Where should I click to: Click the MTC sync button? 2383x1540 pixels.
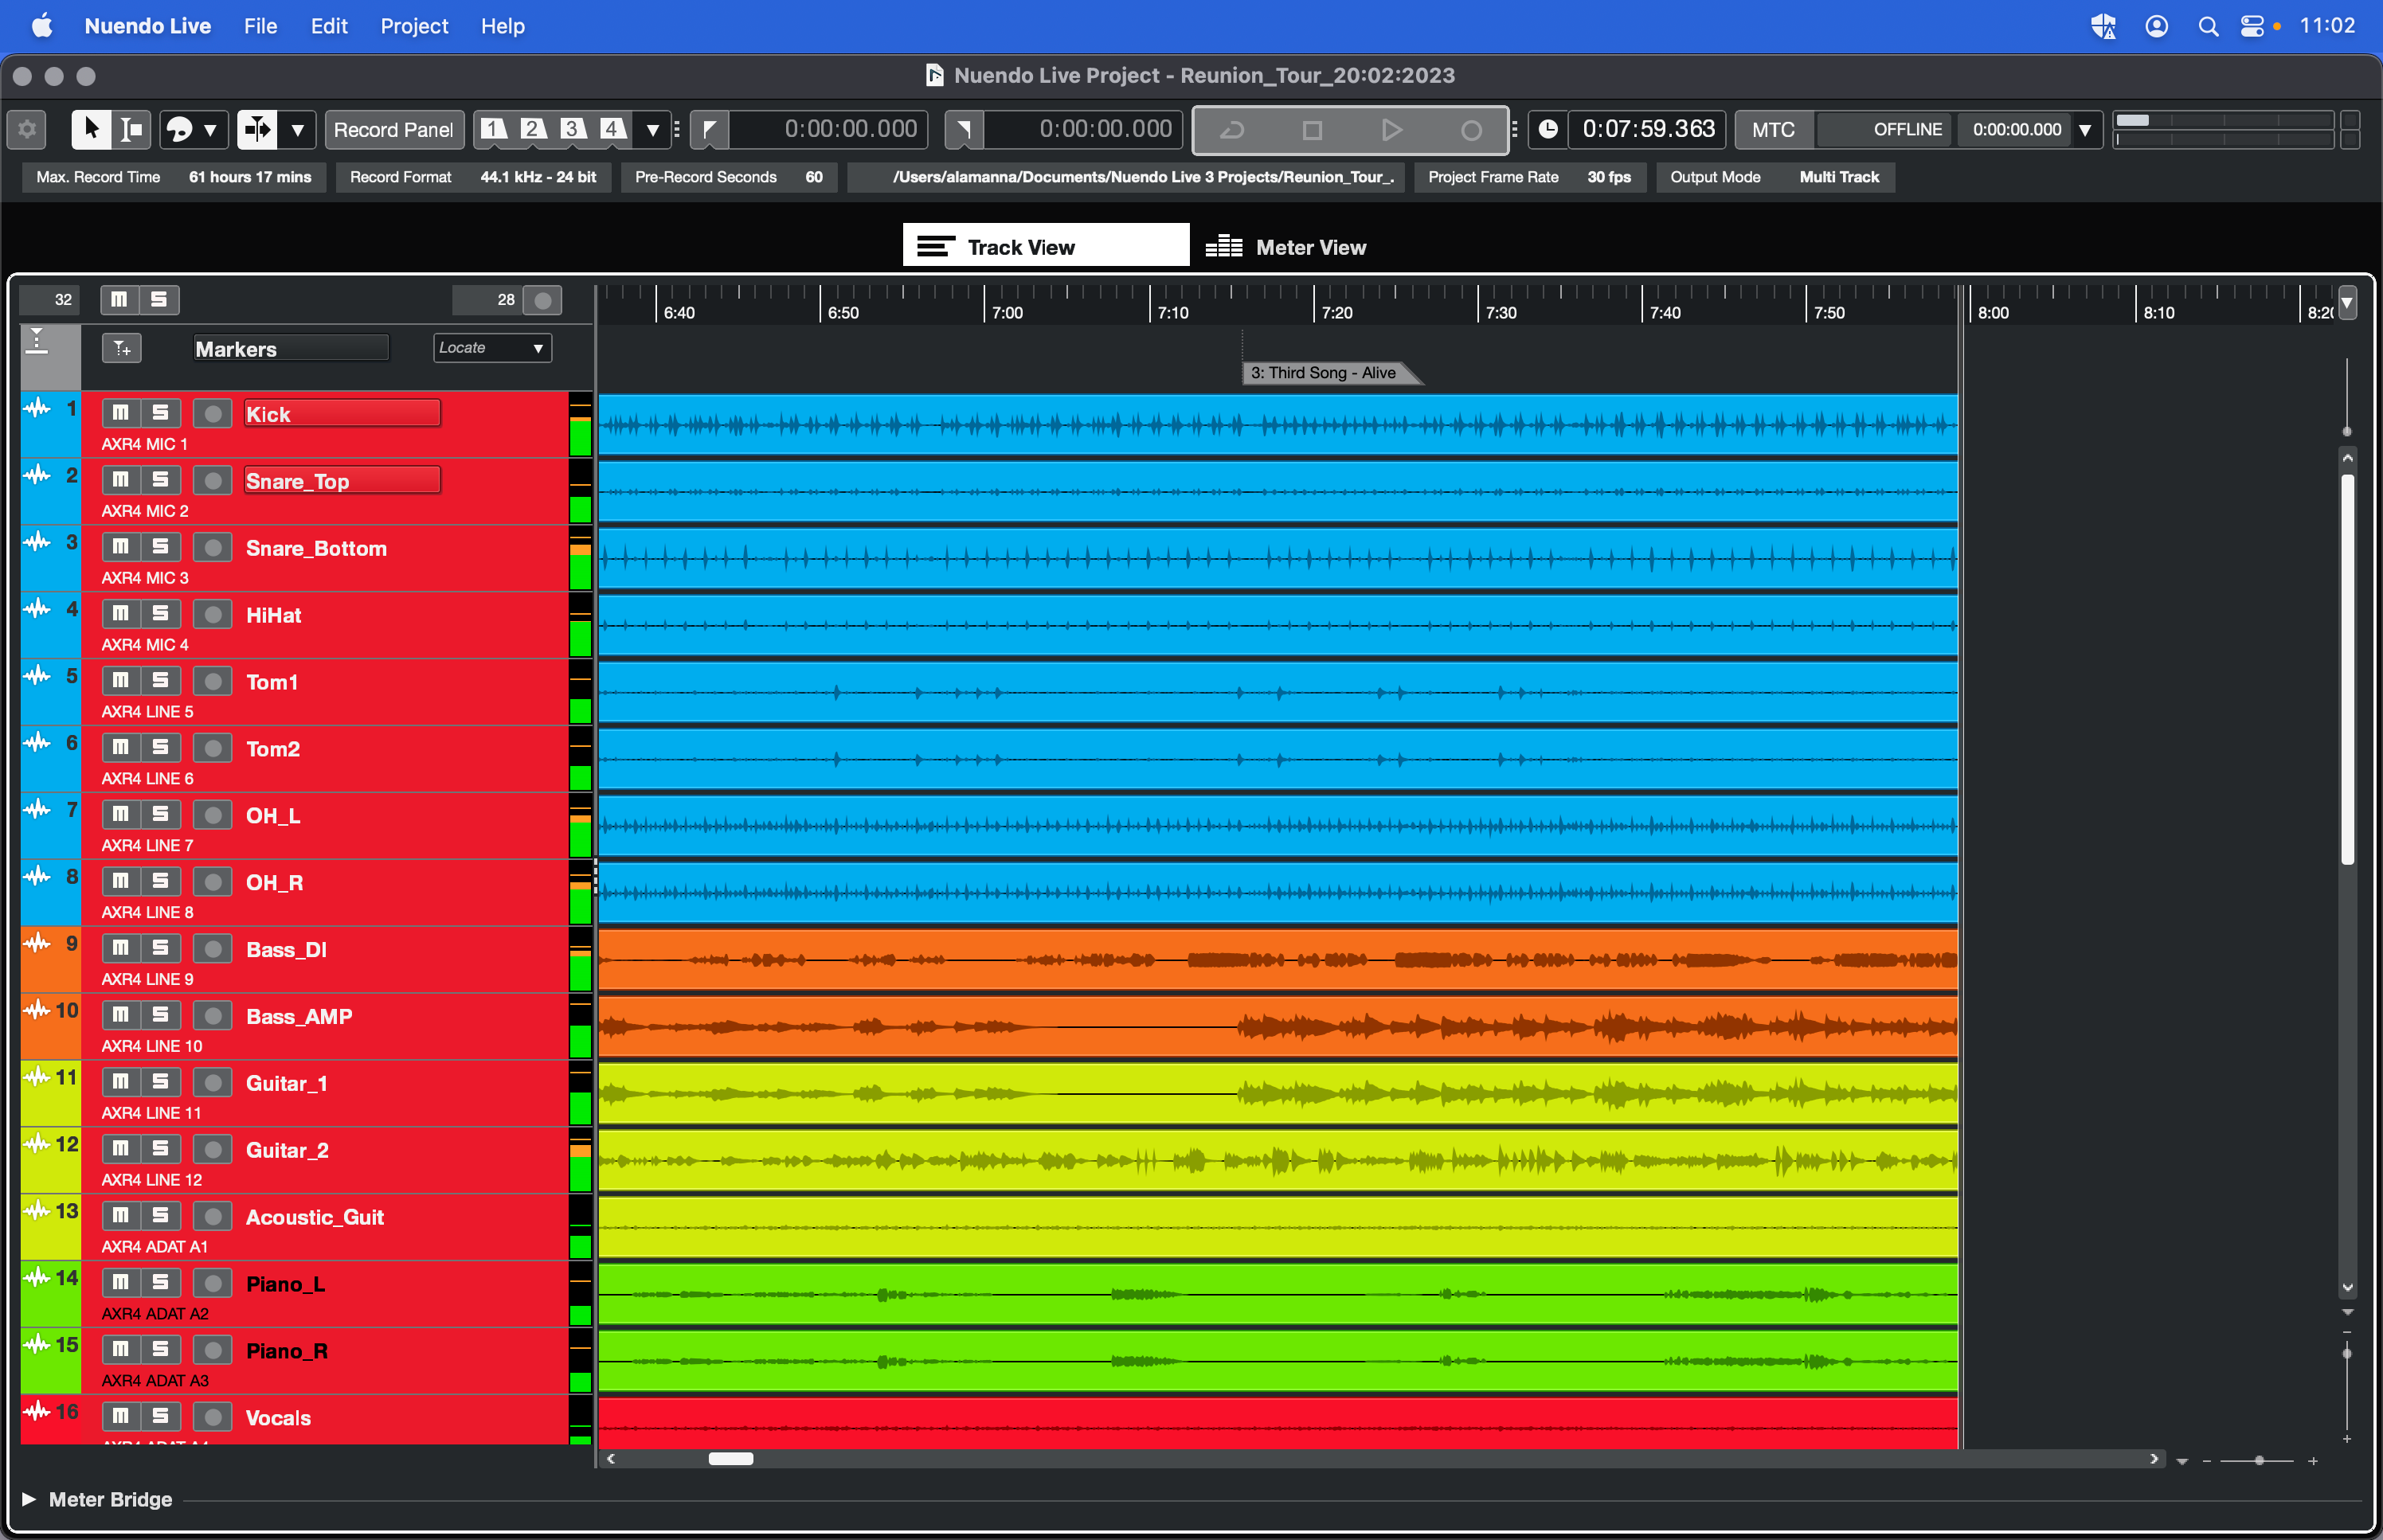(1772, 129)
